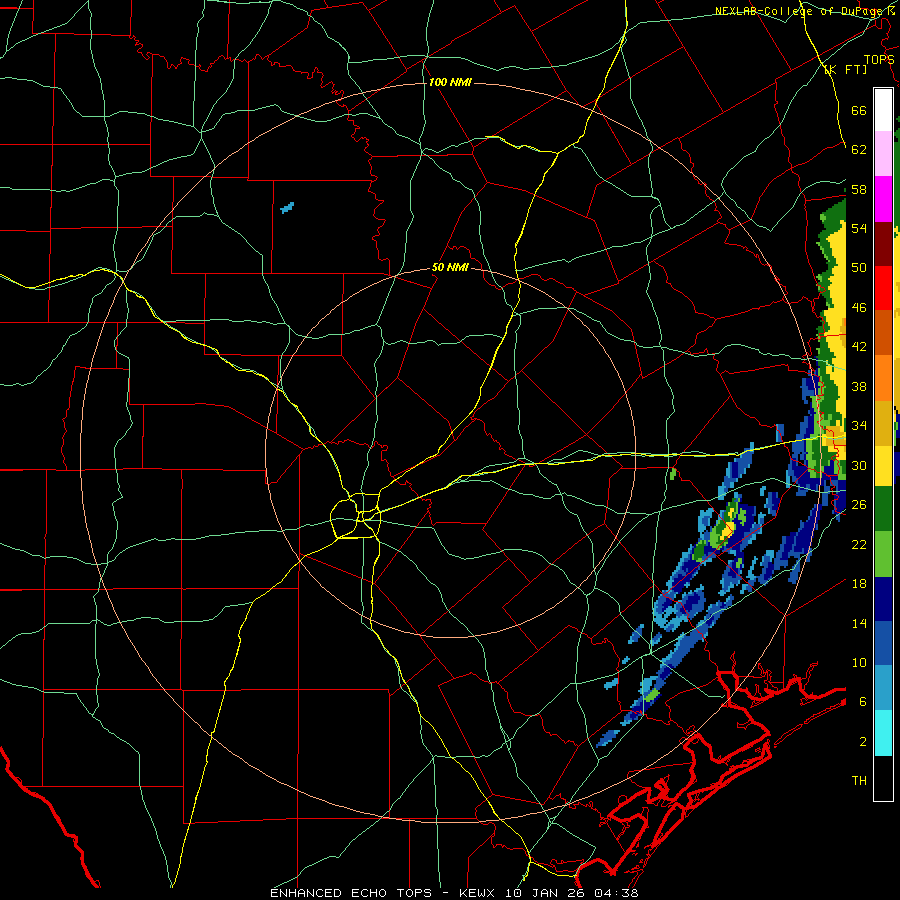Select the bright red legend swatch
900x900 pixels.
pyautogui.click(x=883, y=288)
